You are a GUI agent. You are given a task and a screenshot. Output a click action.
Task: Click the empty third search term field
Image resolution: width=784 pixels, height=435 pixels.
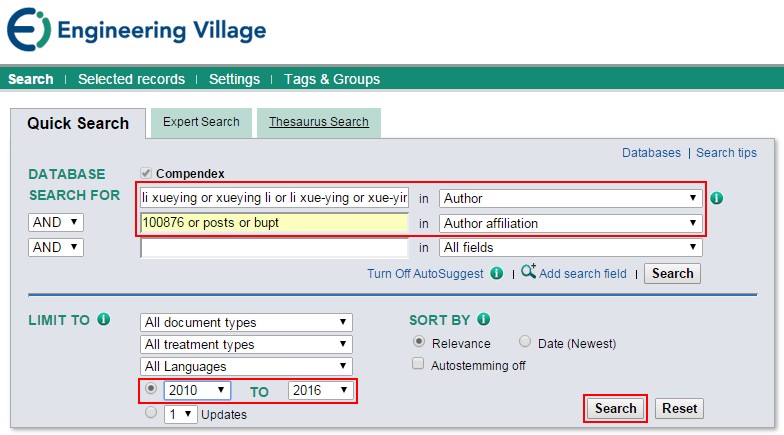(x=274, y=248)
